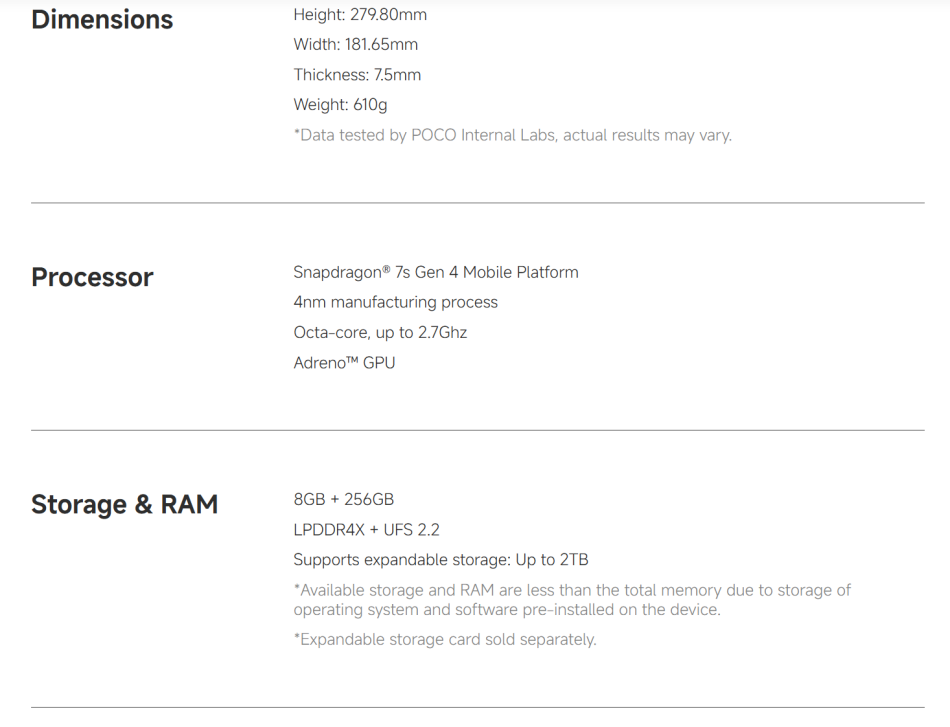Click the Processor section heading
Image resolution: width=950 pixels, height=727 pixels.
92,277
